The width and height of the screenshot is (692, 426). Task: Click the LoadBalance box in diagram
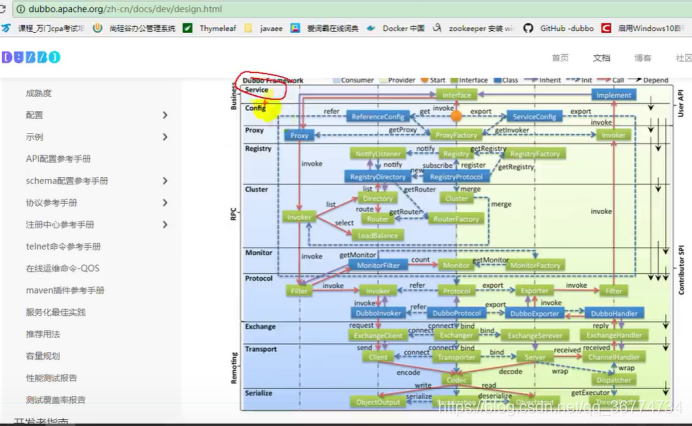click(x=378, y=236)
